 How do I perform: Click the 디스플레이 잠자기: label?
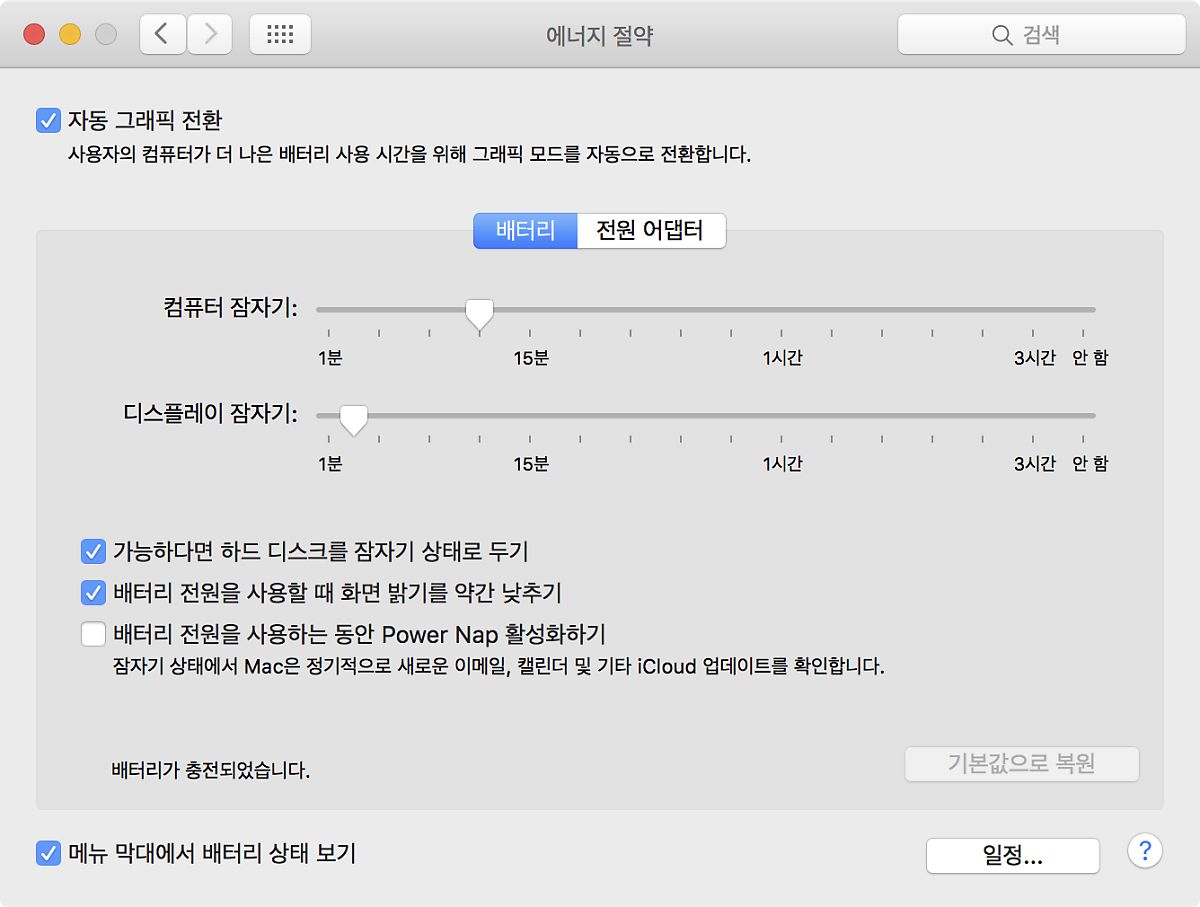point(211,413)
